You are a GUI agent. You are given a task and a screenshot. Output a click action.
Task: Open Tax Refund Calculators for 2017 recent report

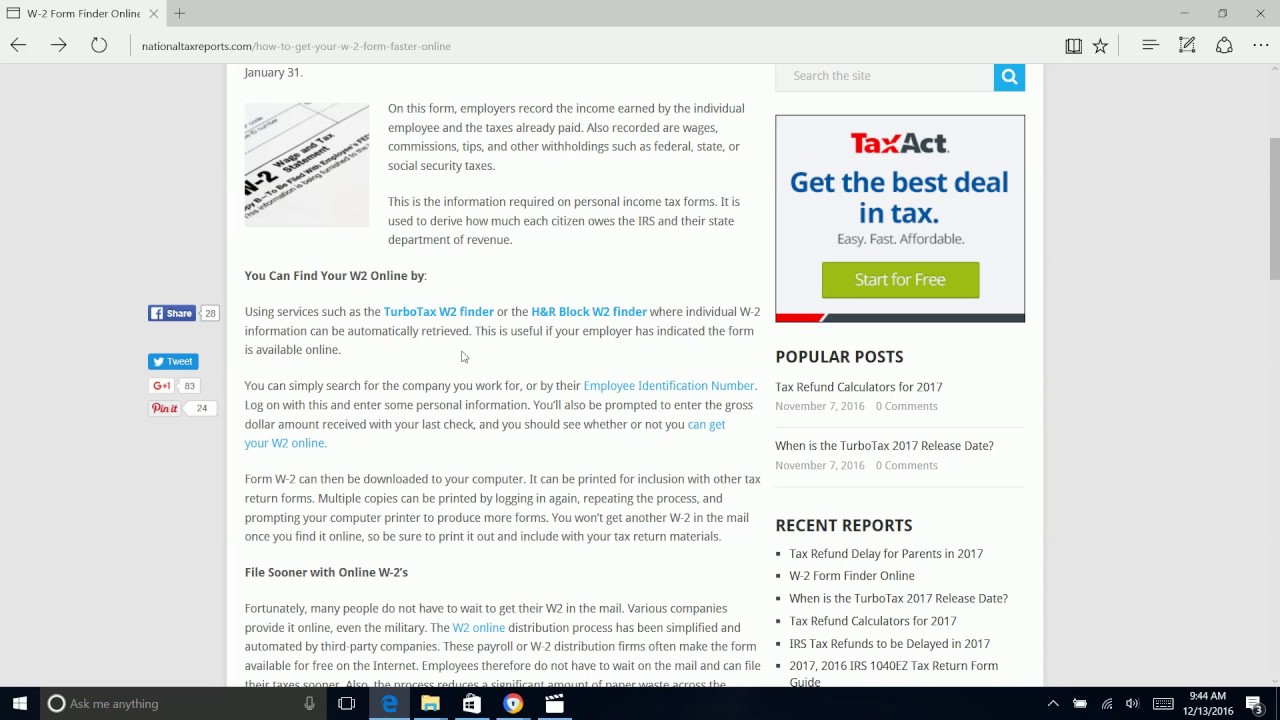click(873, 621)
